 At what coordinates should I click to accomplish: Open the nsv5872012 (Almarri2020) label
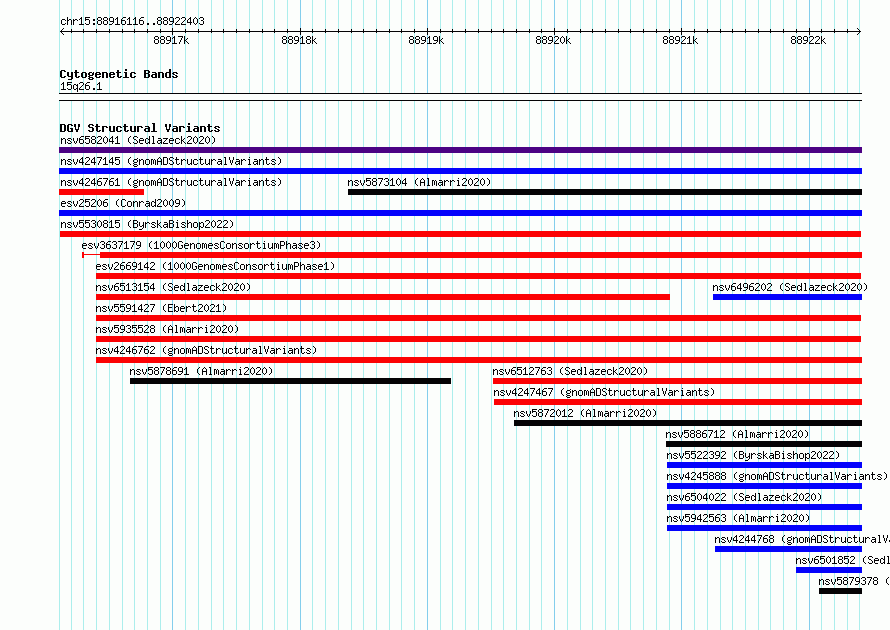click(x=585, y=413)
